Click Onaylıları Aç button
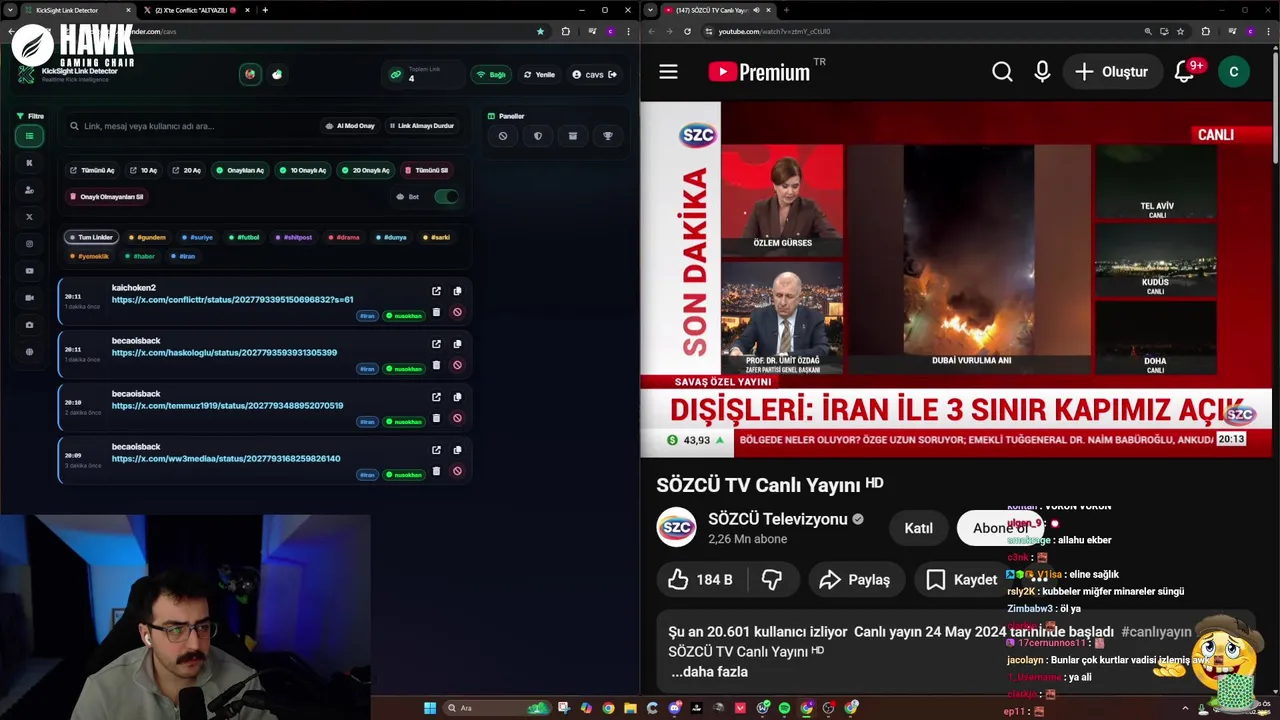Image resolution: width=1280 pixels, height=720 pixels. point(240,170)
